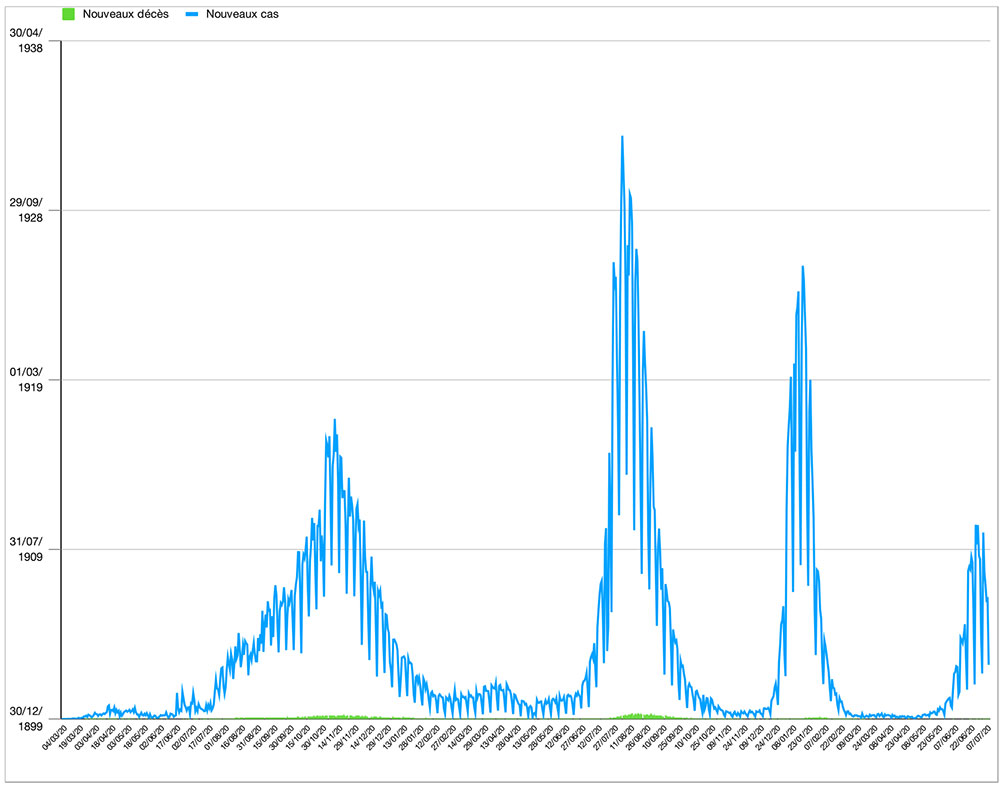
Task: Click the tallest peak of the blue line
Action: [x=622, y=137]
